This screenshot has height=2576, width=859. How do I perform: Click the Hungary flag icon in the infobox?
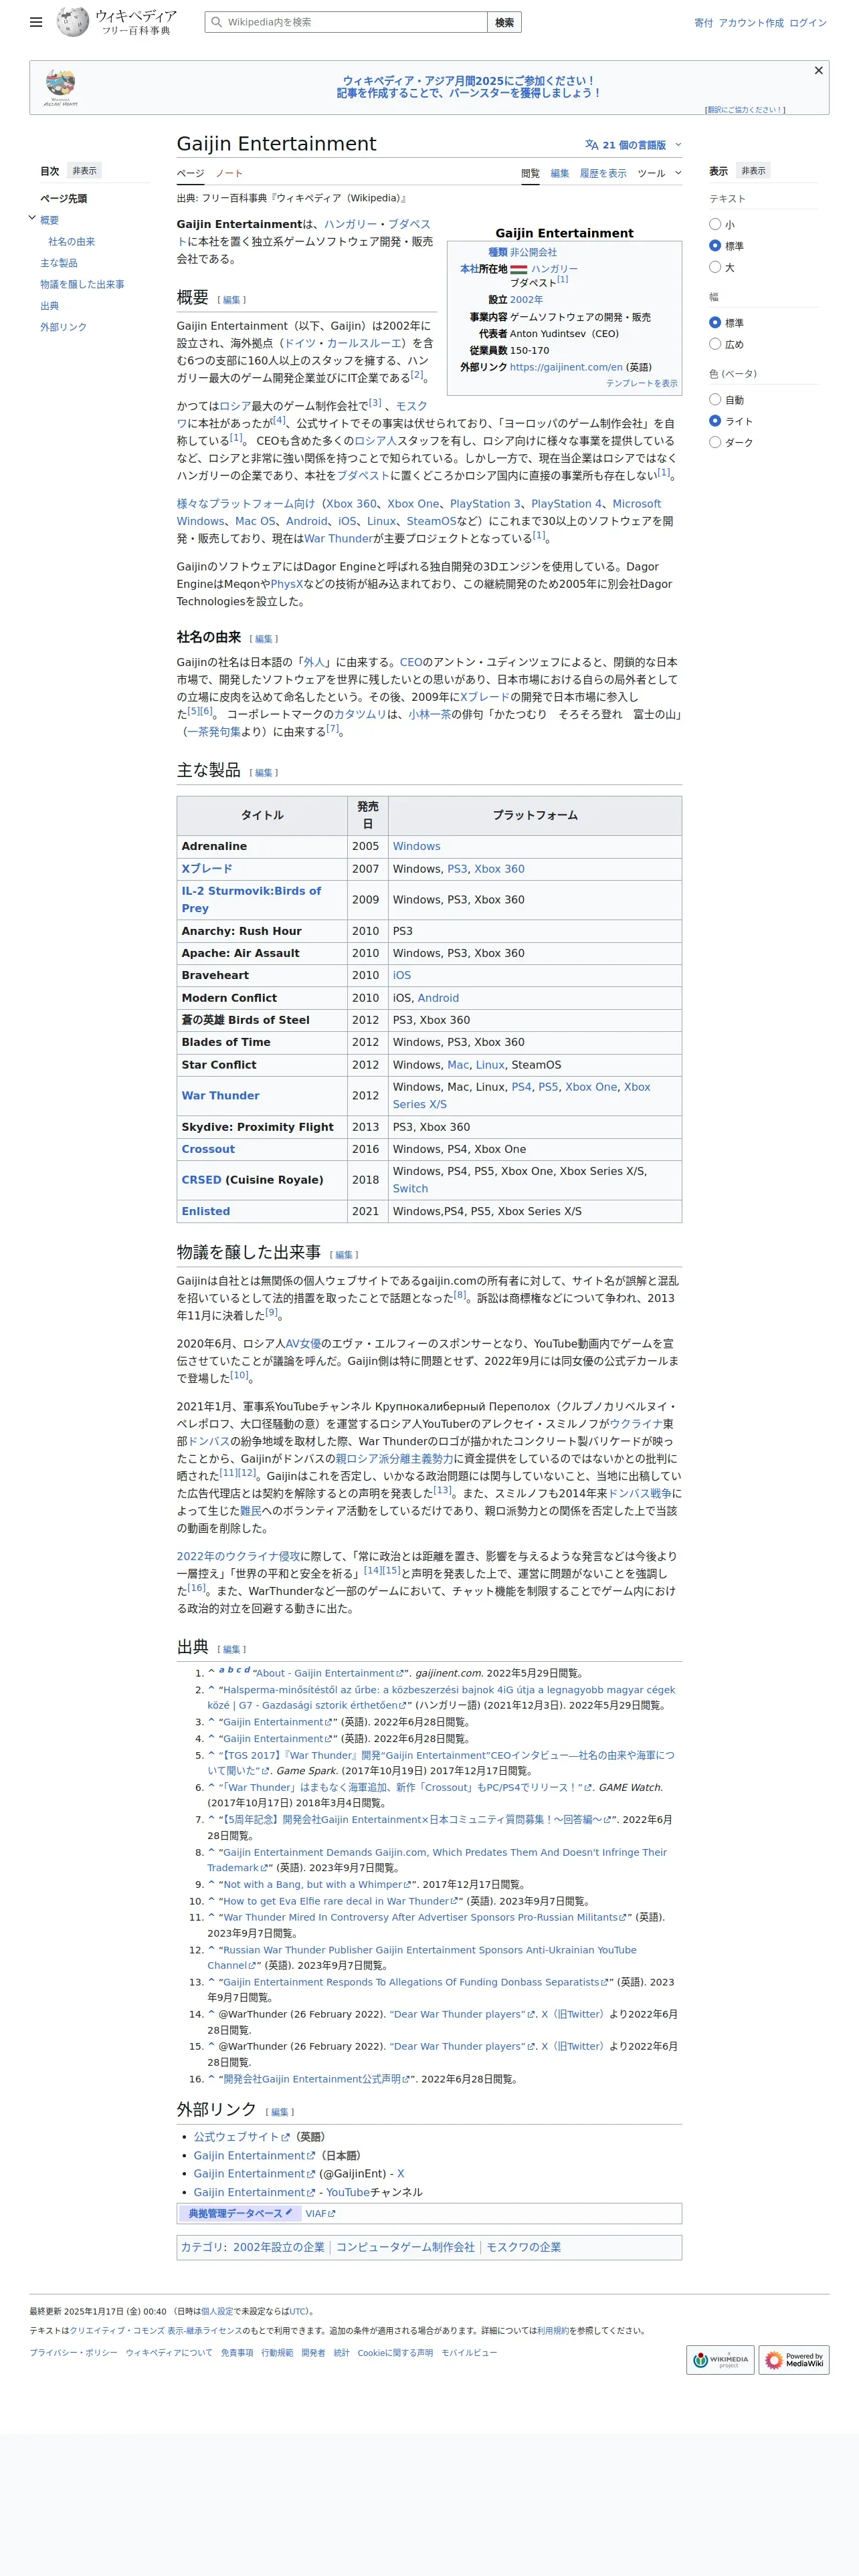pyautogui.click(x=518, y=269)
